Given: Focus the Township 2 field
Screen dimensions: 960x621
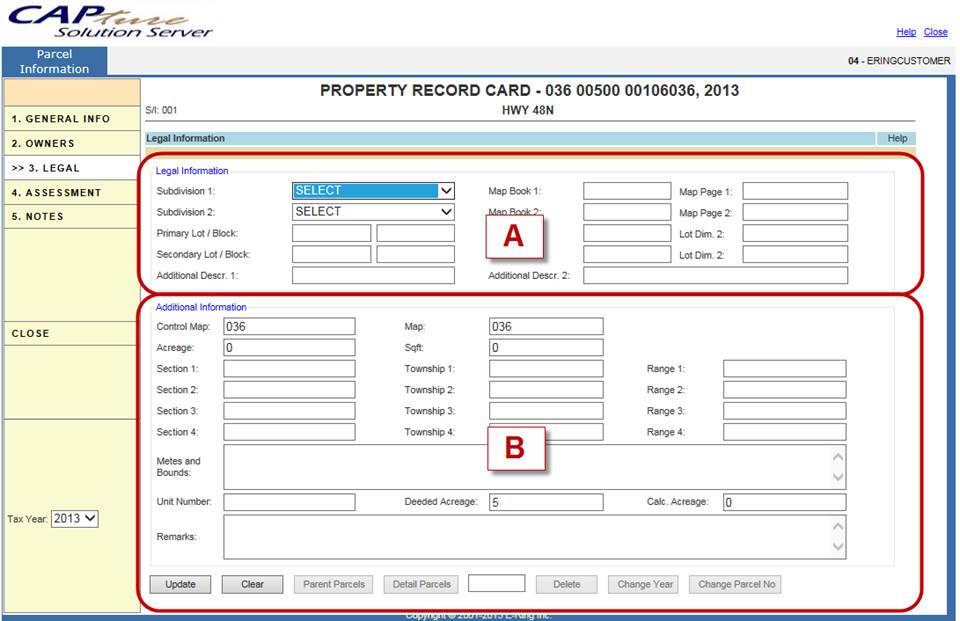Looking at the screenshot, I should [546, 390].
